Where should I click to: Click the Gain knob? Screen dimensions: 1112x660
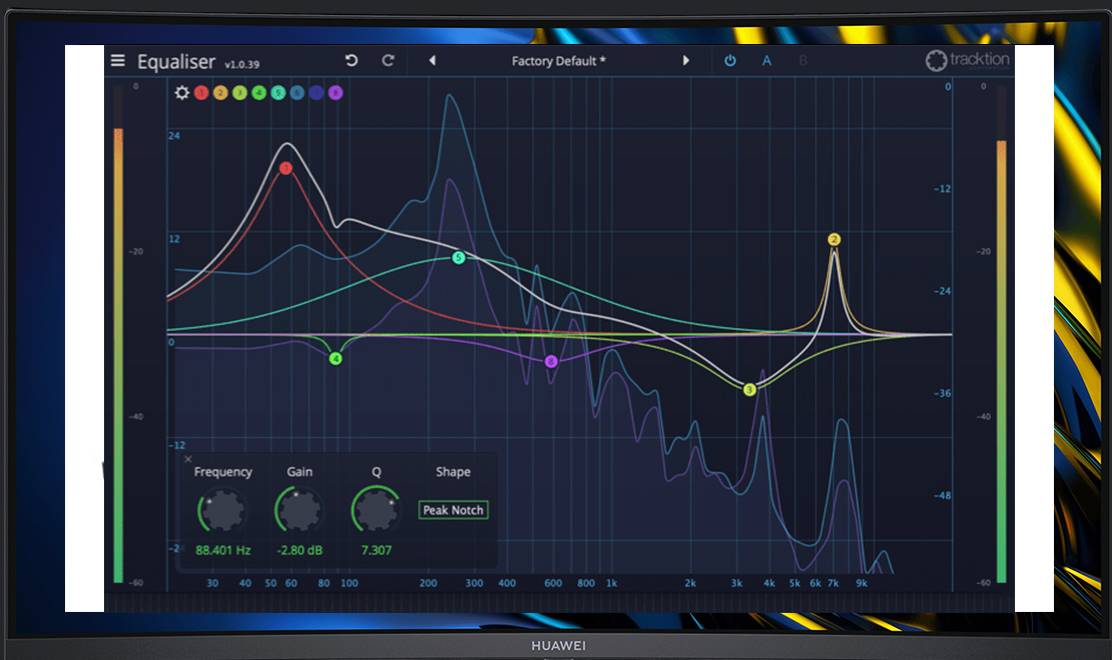(299, 510)
